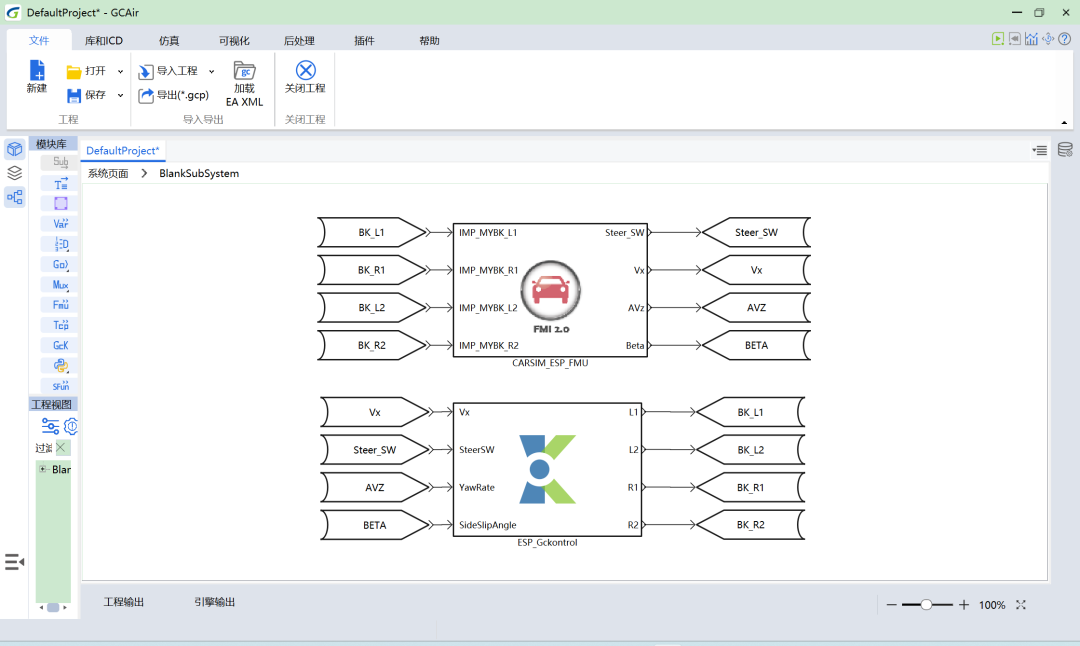Click the gear alert icon in 工程视图
The height and width of the screenshot is (646, 1080).
click(x=70, y=426)
